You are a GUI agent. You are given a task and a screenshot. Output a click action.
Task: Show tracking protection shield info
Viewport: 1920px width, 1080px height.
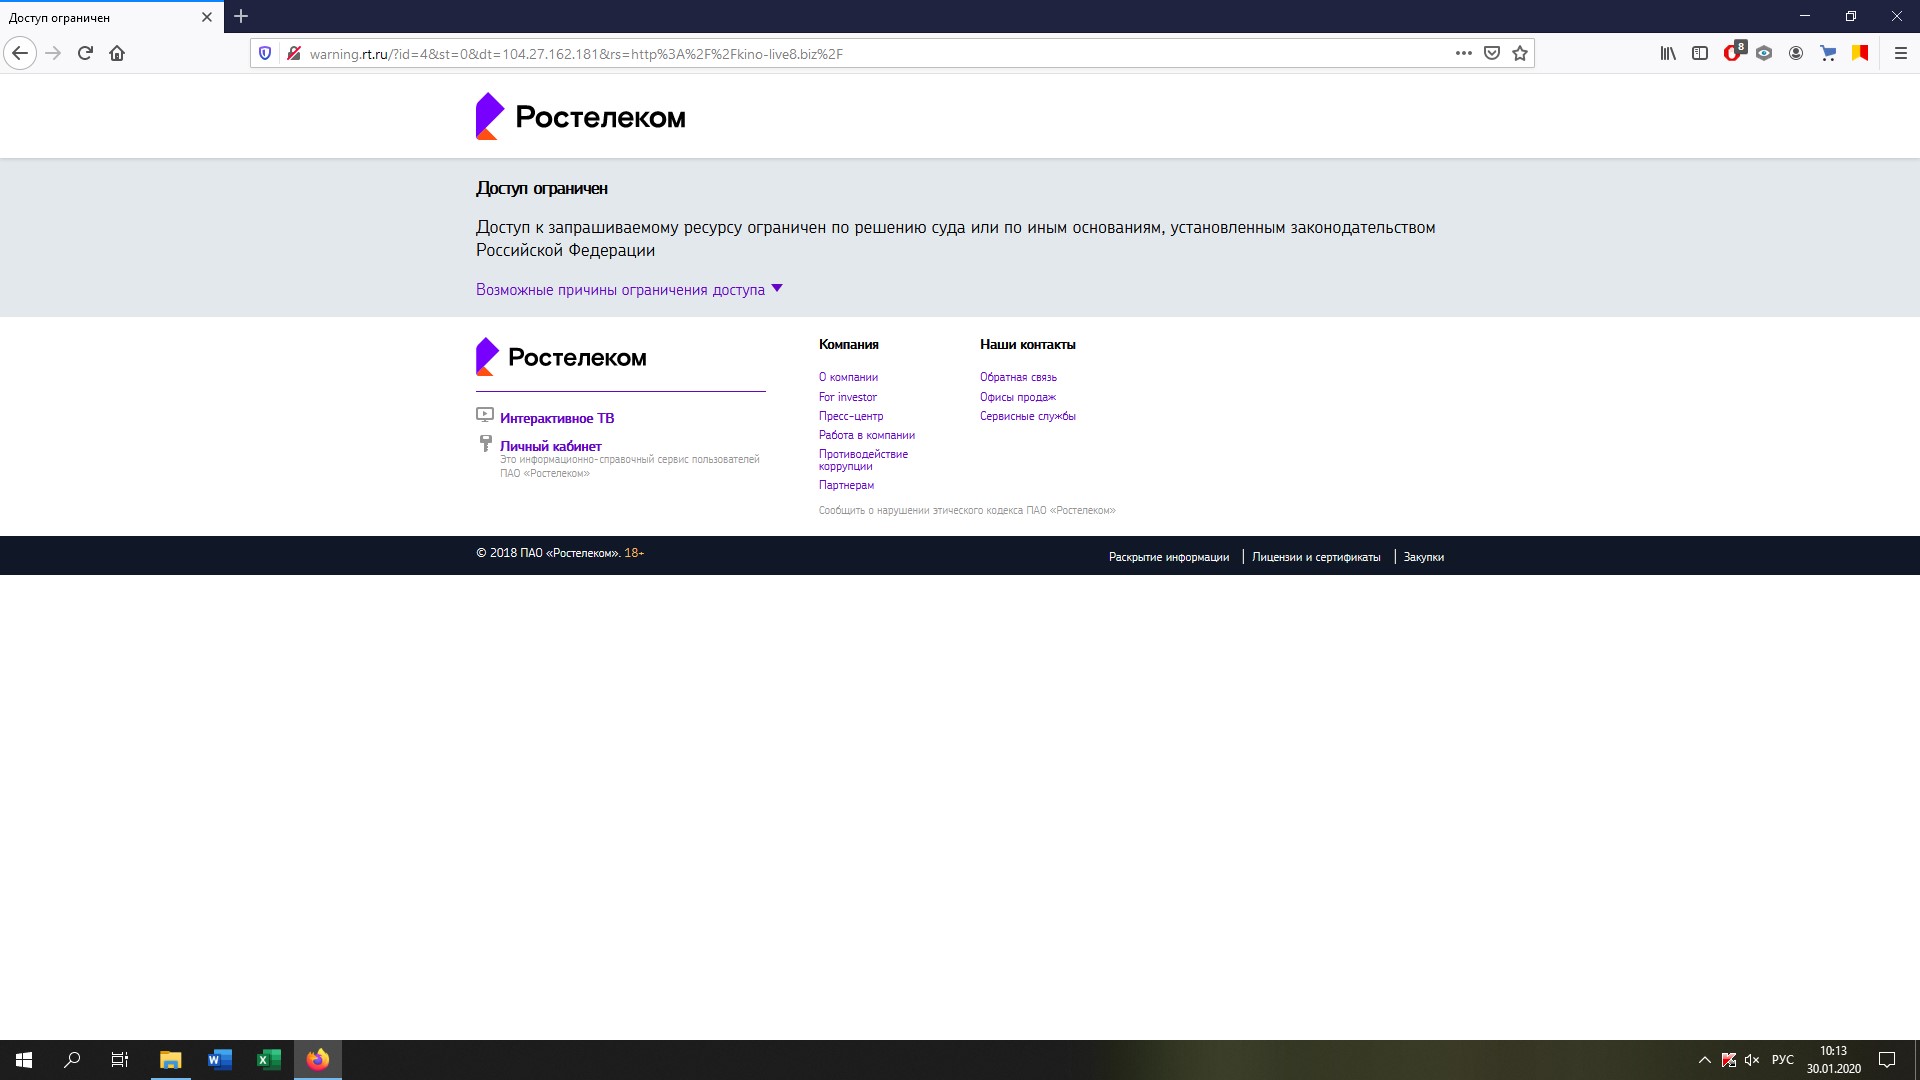pos(265,53)
